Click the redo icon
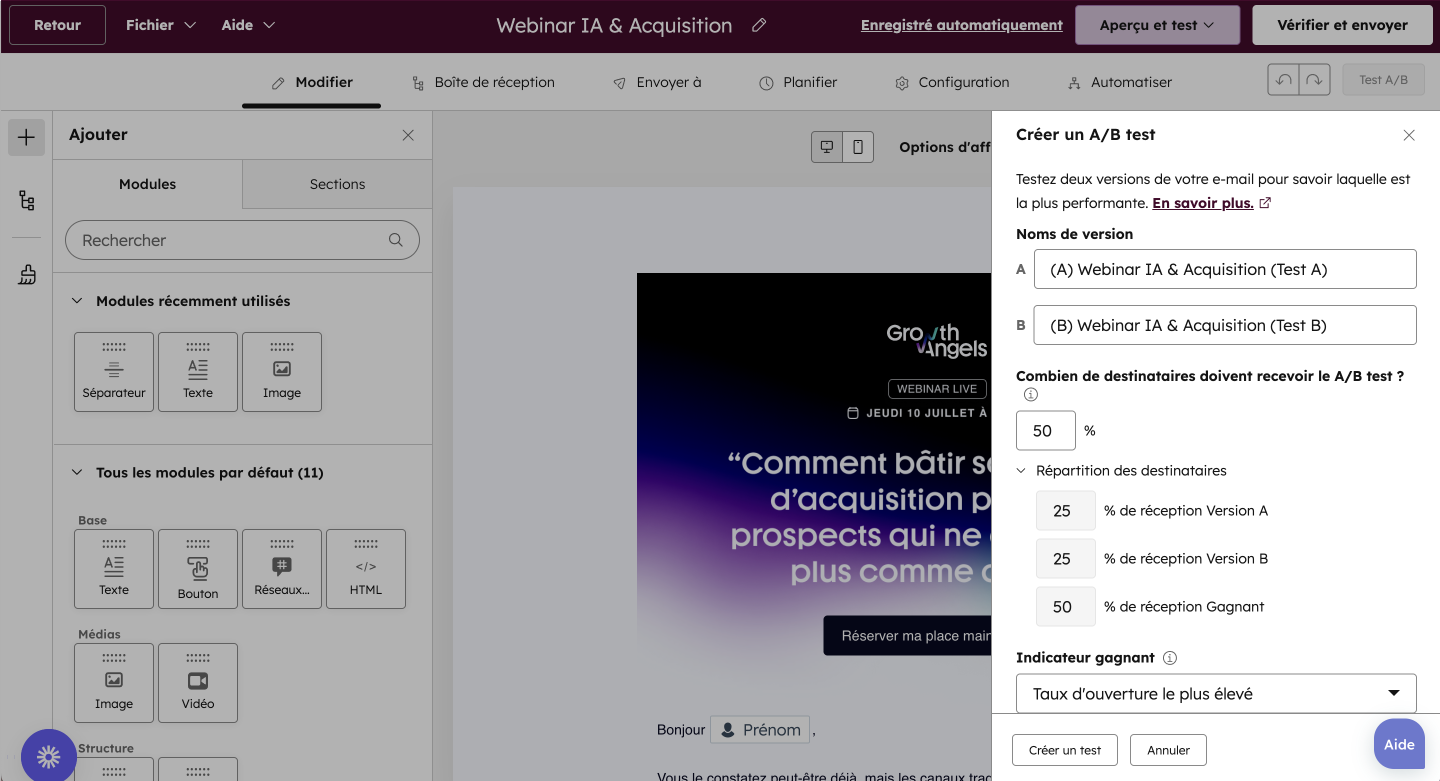The image size is (1440, 781). [1313, 79]
